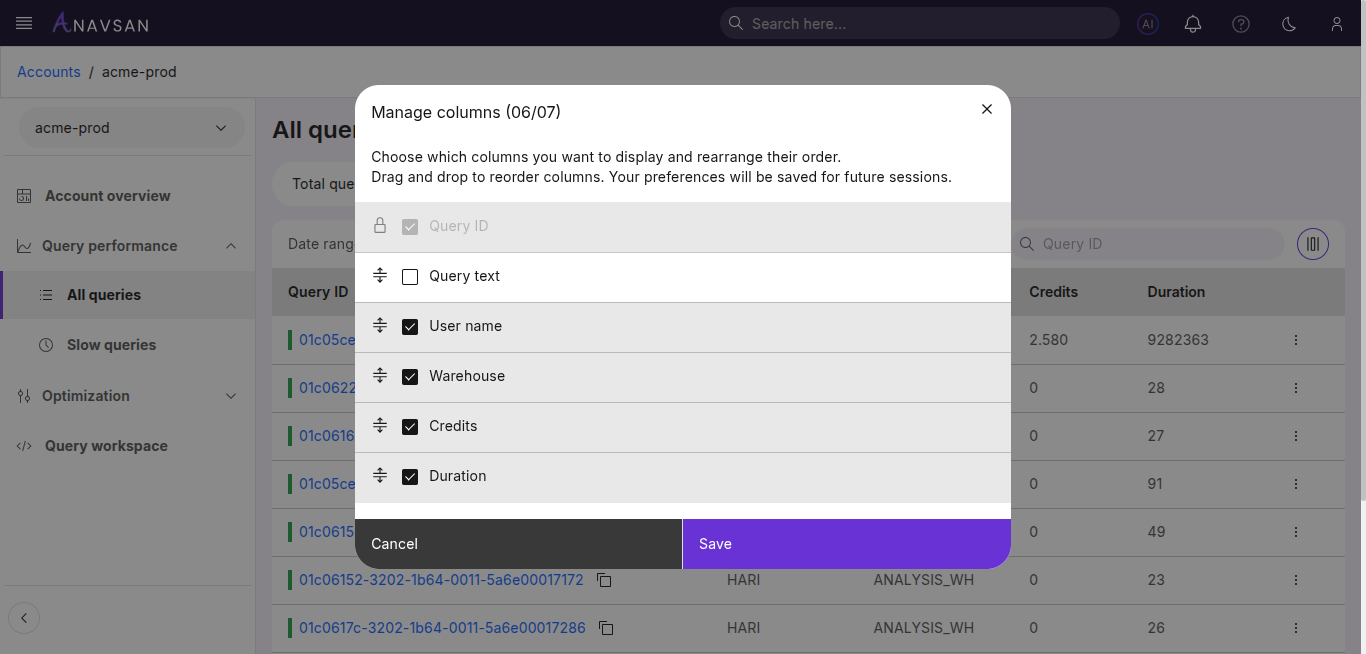Open the user profile icon
1366x654 pixels.
point(1337,24)
